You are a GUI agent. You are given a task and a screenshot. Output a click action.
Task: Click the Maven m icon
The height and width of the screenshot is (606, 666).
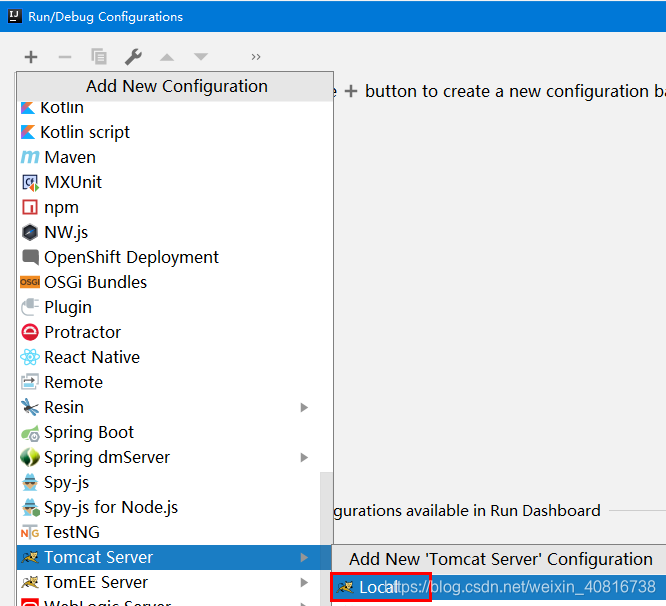point(30,157)
